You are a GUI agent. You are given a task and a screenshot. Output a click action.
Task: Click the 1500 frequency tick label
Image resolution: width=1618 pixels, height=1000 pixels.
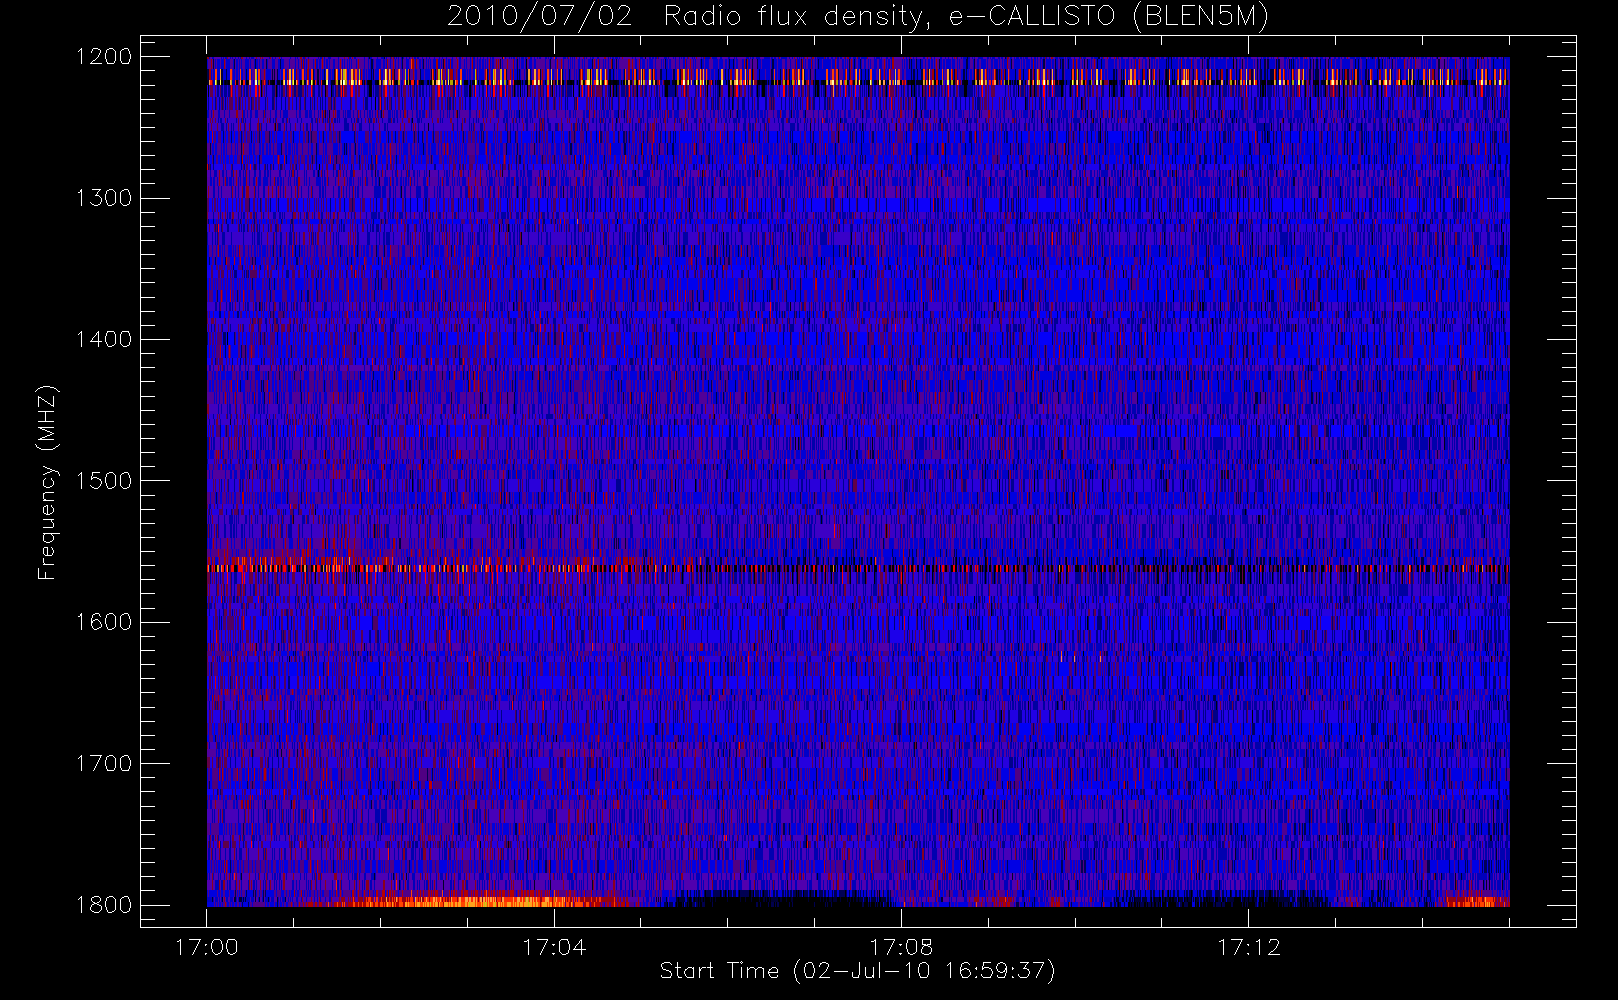[104, 480]
